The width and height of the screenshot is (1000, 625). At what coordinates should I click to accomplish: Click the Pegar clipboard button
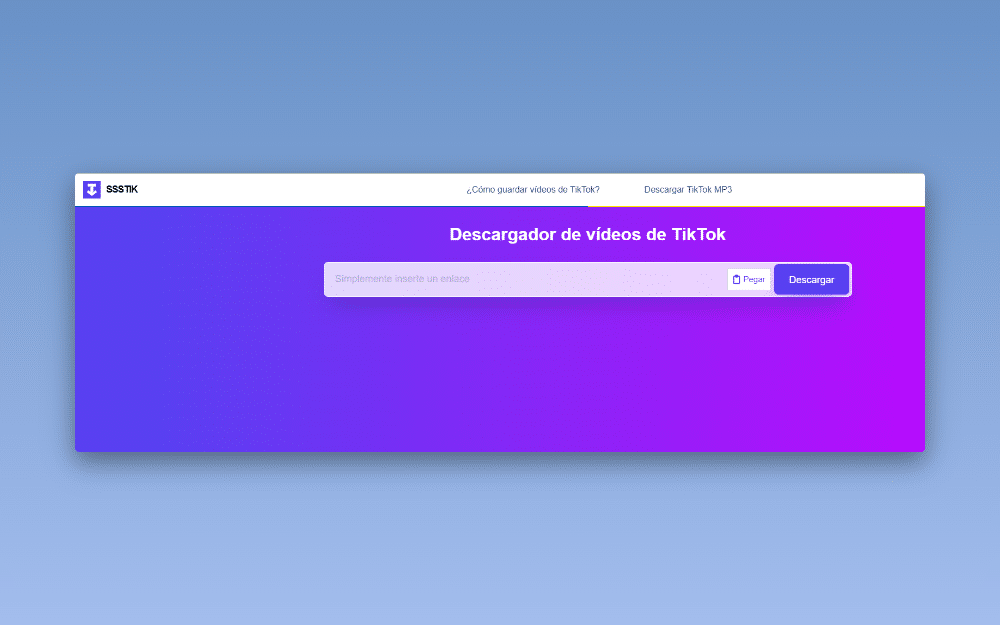pos(749,279)
